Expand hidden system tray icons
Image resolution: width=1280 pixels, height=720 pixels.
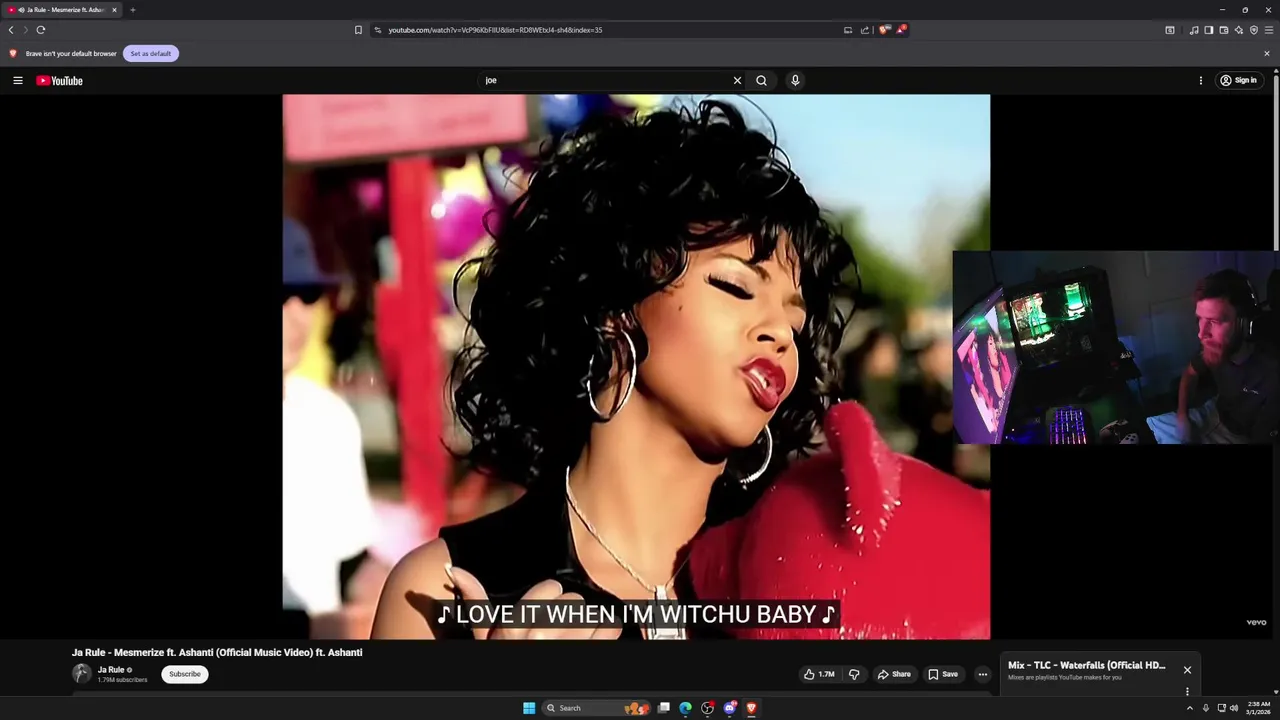coord(1189,708)
